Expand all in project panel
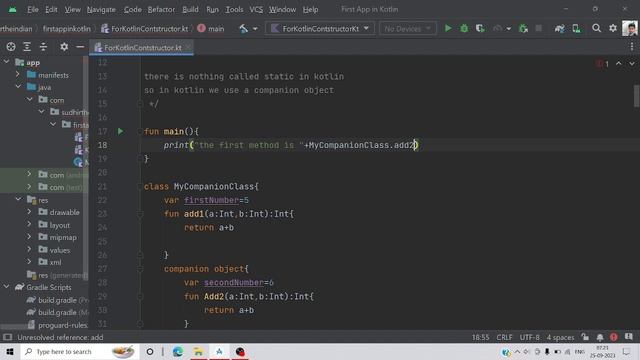640x360 pixels. pyautogui.click(x=27, y=47)
